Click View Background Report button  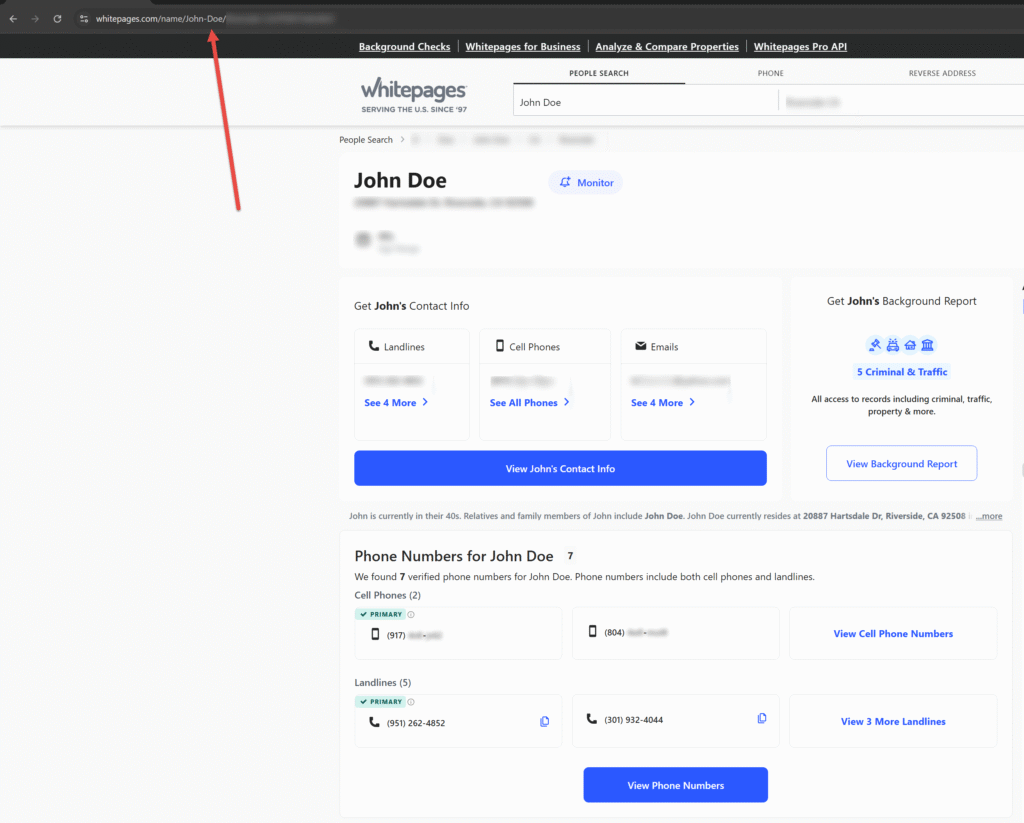tap(901, 464)
